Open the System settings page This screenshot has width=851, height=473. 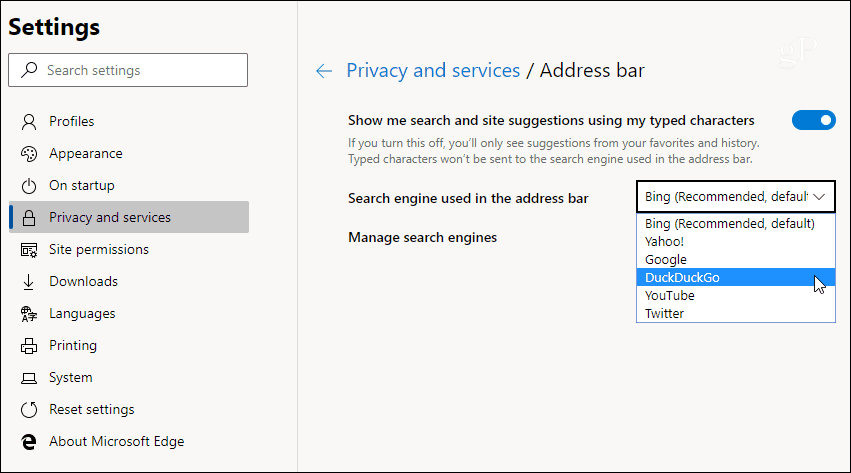[129, 378]
